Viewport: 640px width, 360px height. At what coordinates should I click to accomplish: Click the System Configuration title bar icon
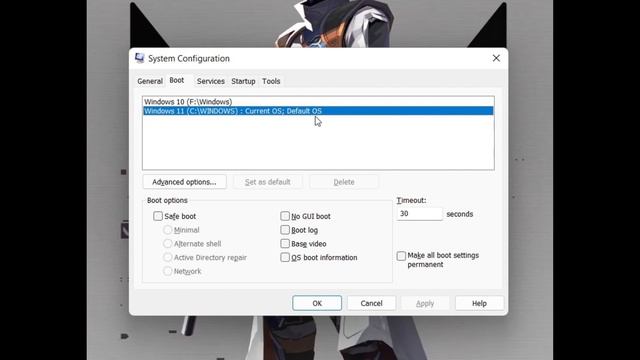coord(140,58)
